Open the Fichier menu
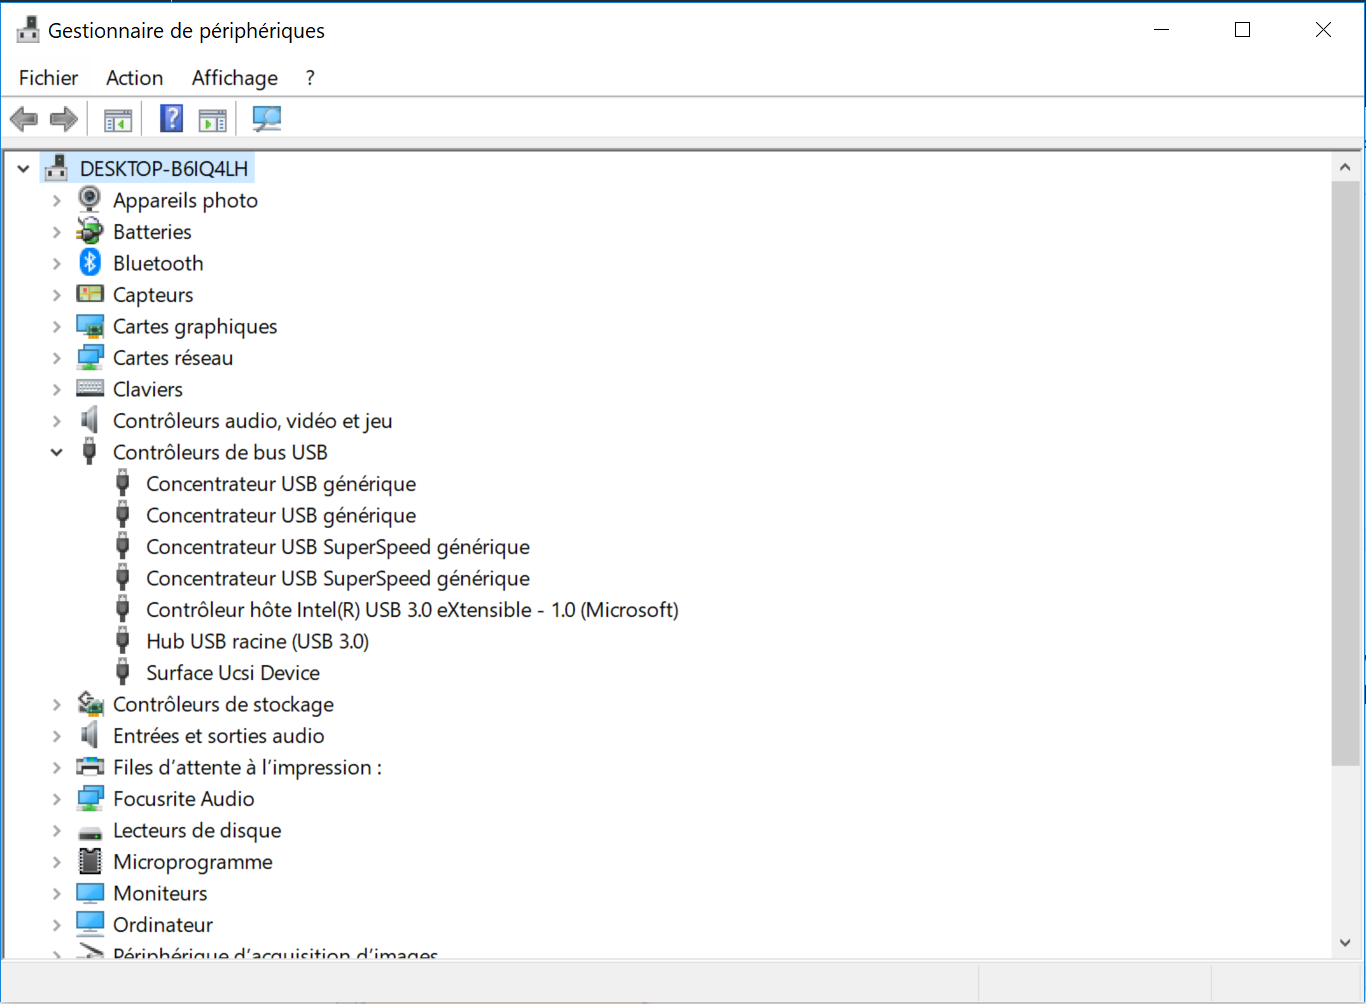Image resolution: width=1366 pixels, height=1004 pixels. pyautogui.click(x=48, y=78)
